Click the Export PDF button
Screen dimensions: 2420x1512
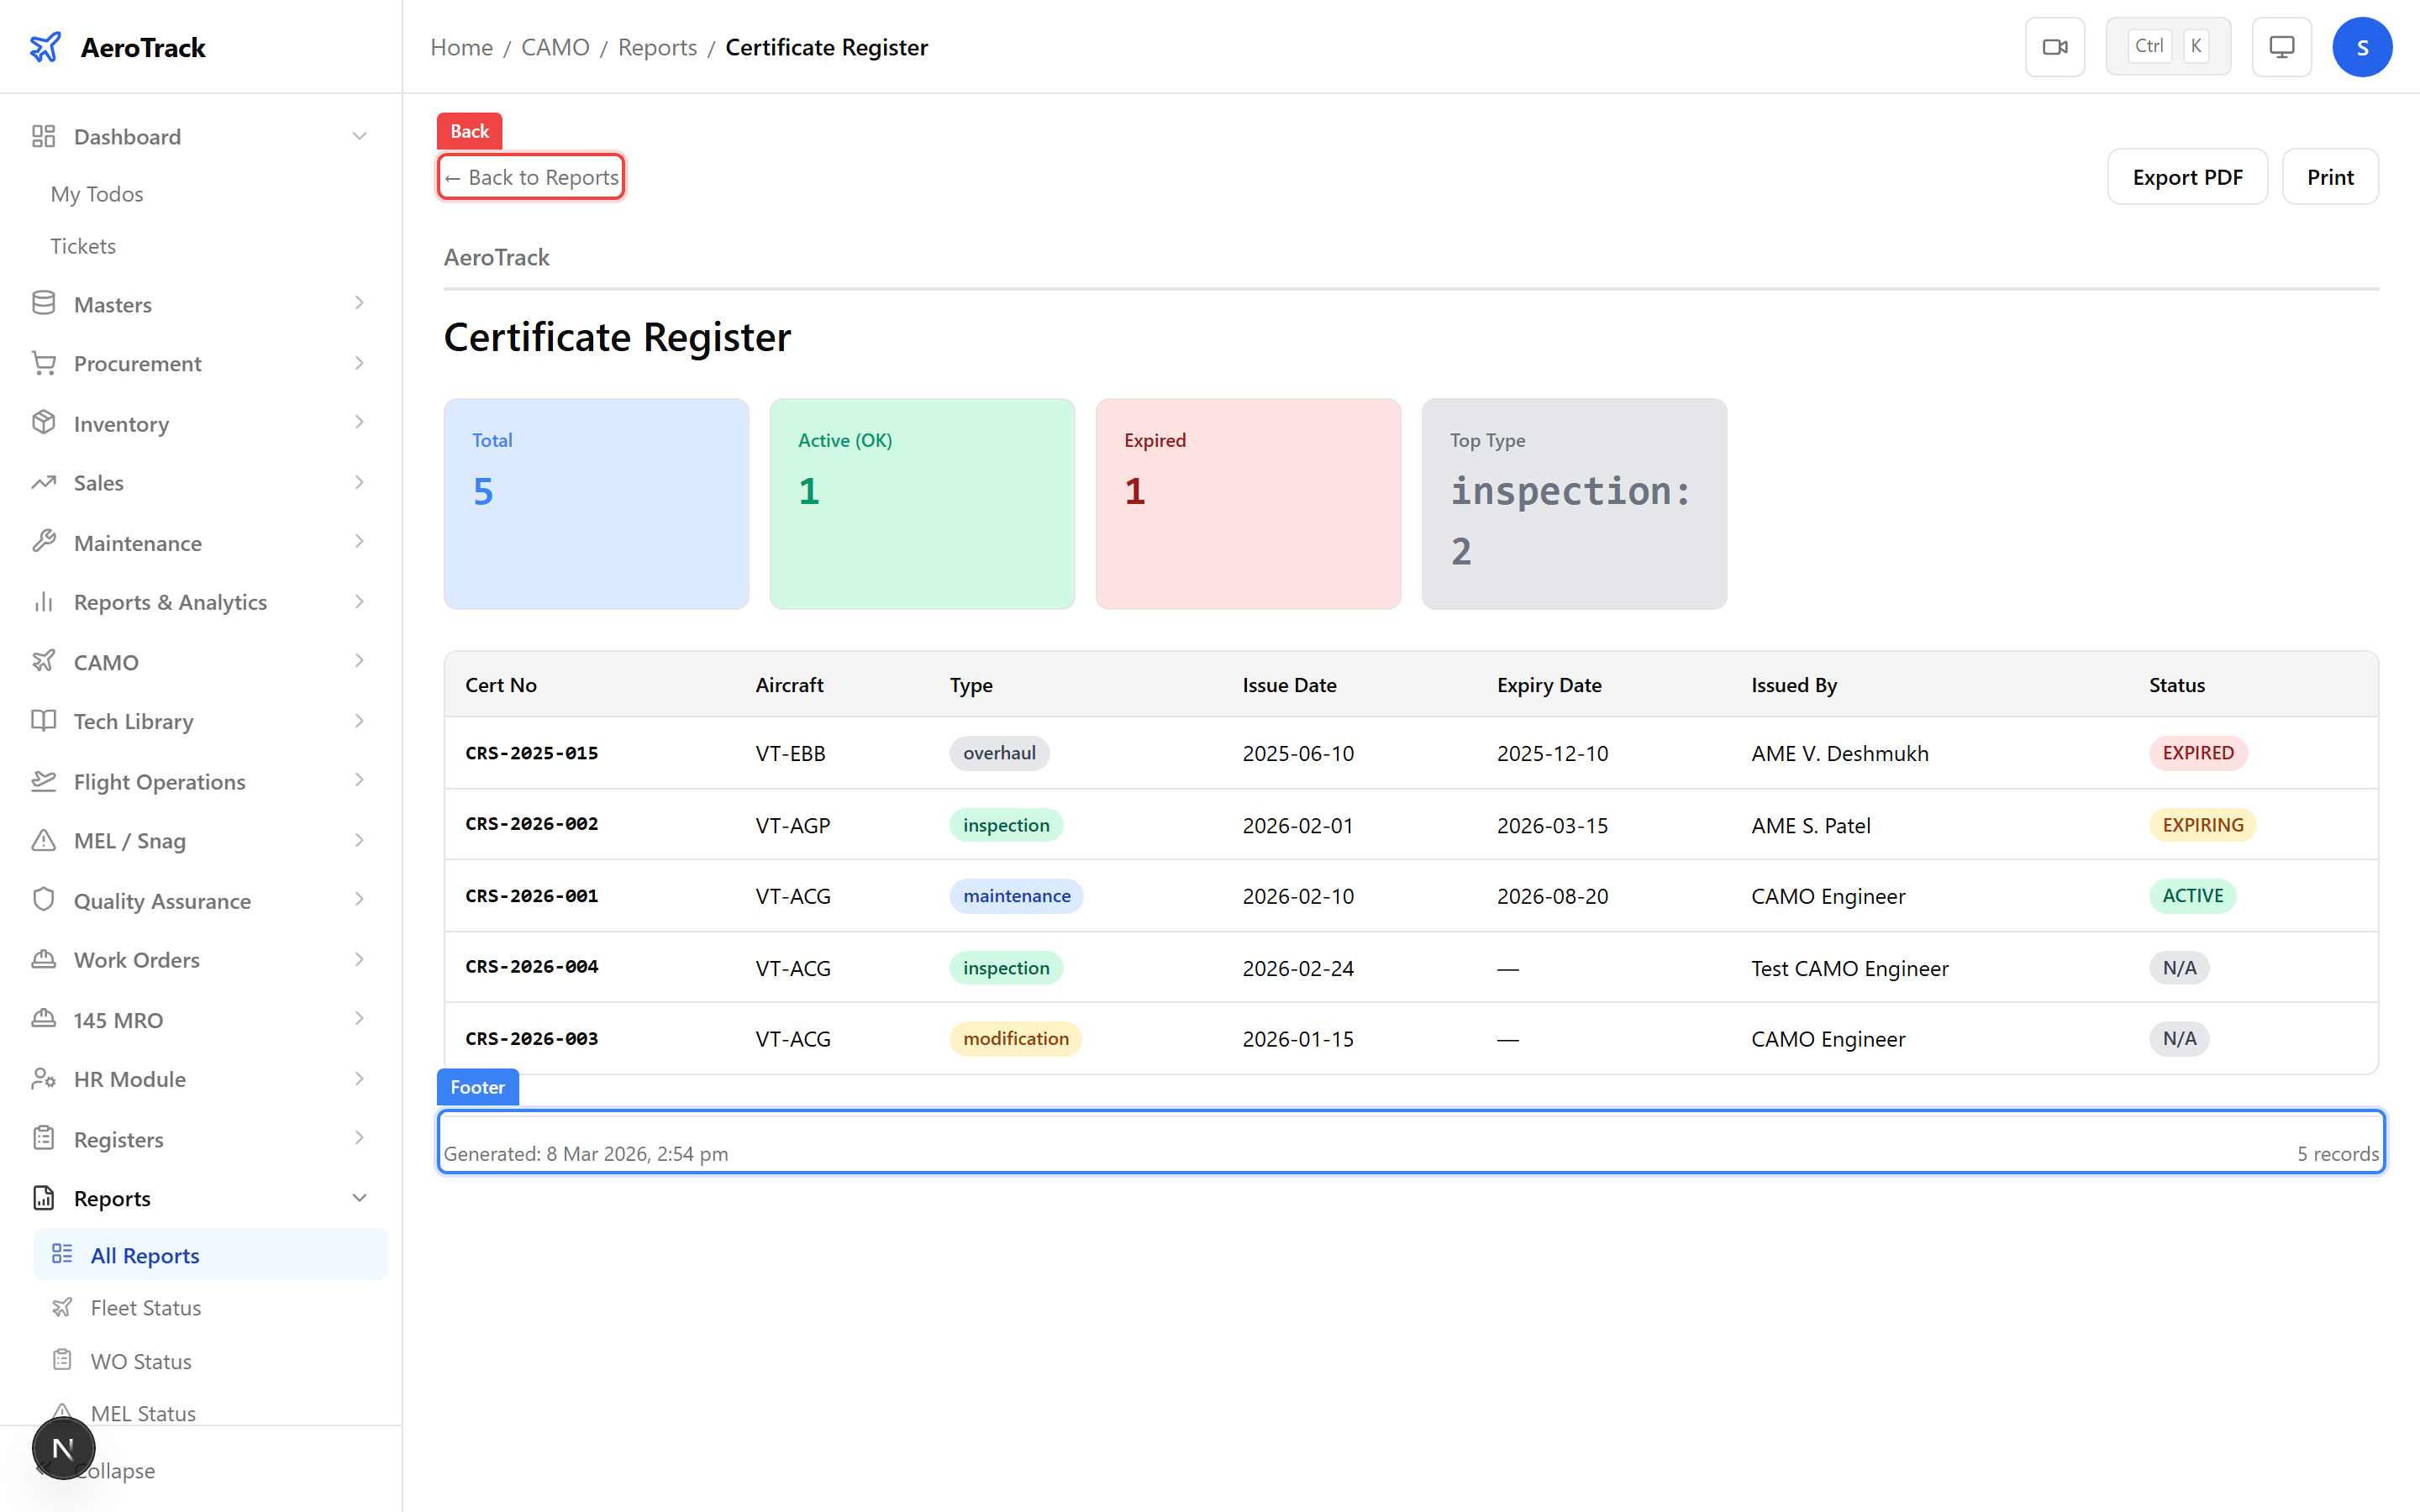click(x=2187, y=176)
